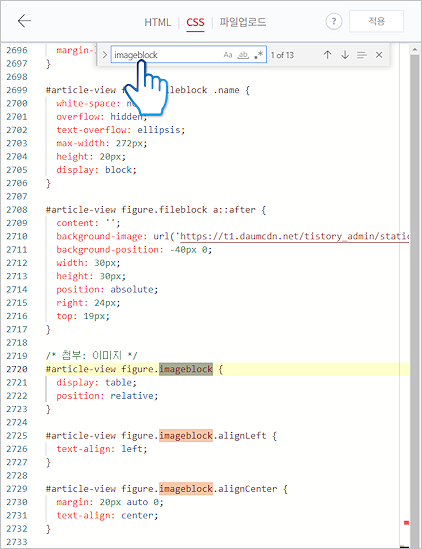Toggle Use Regular Expression option
The height and width of the screenshot is (549, 422).
258,55
